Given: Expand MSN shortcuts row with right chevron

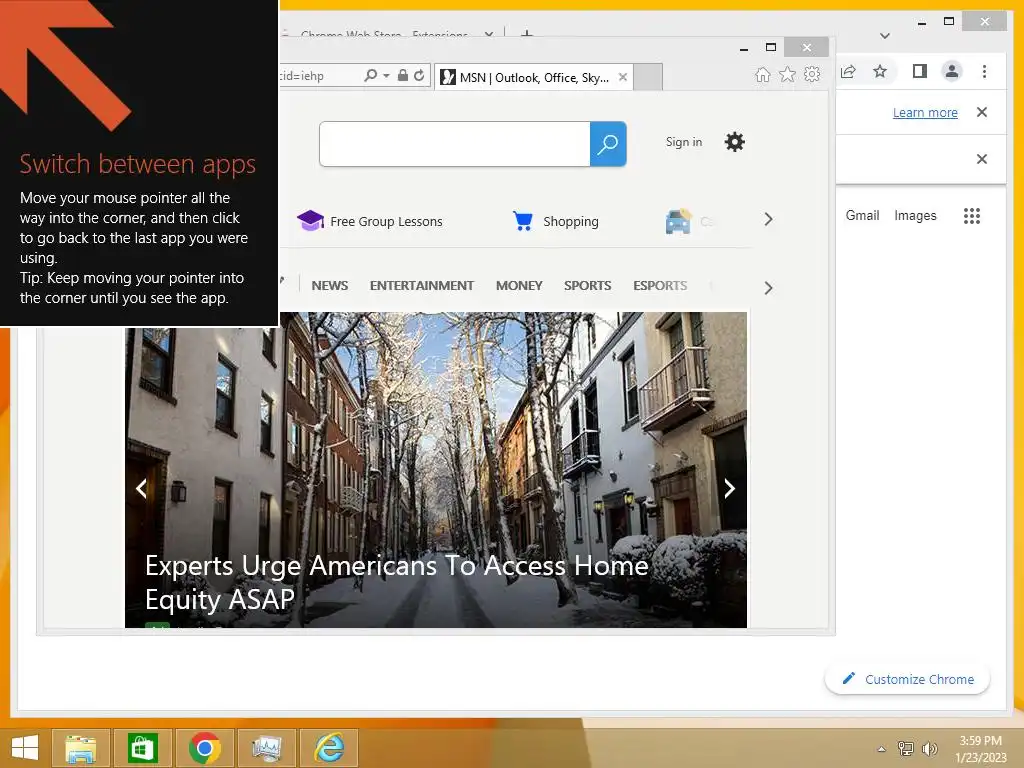Looking at the screenshot, I should pyautogui.click(x=769, y=219).
